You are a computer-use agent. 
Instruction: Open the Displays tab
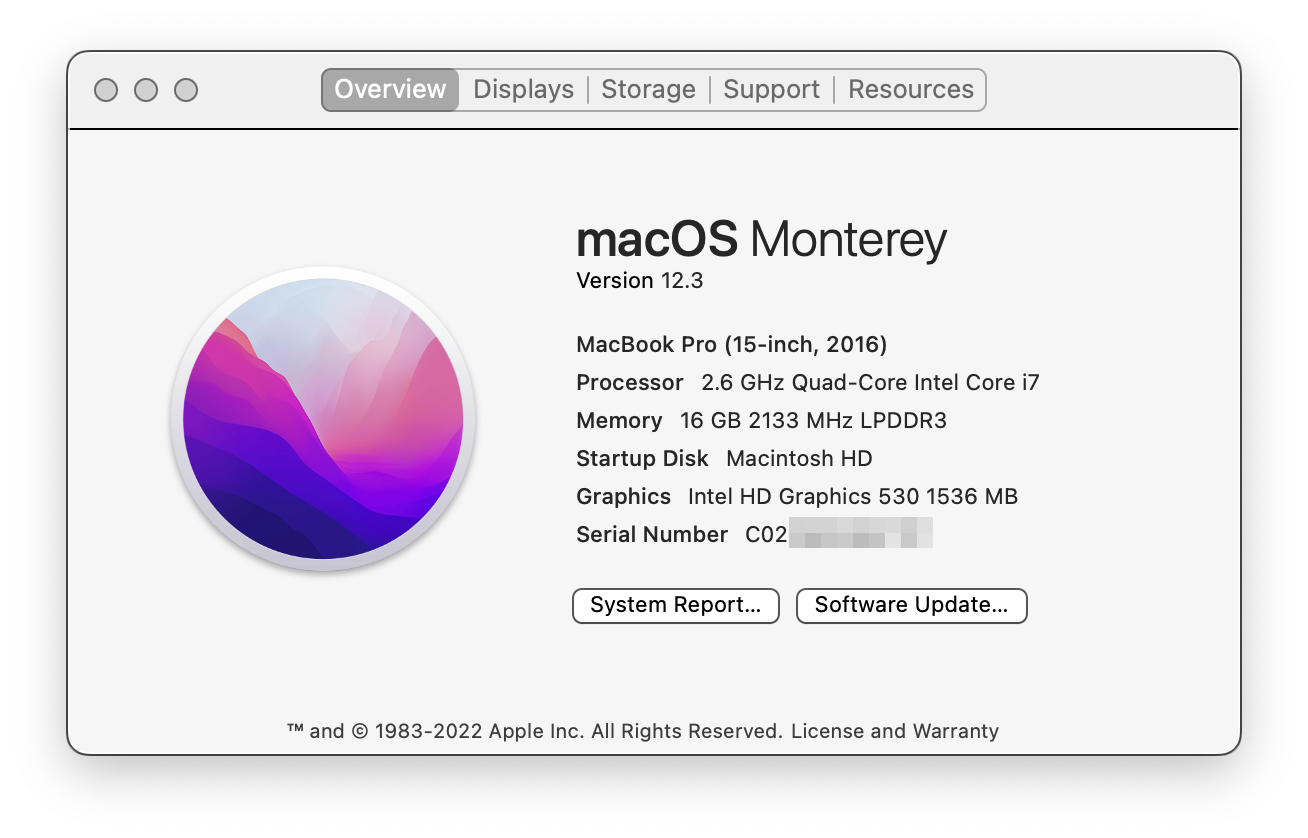click(523, 89)
